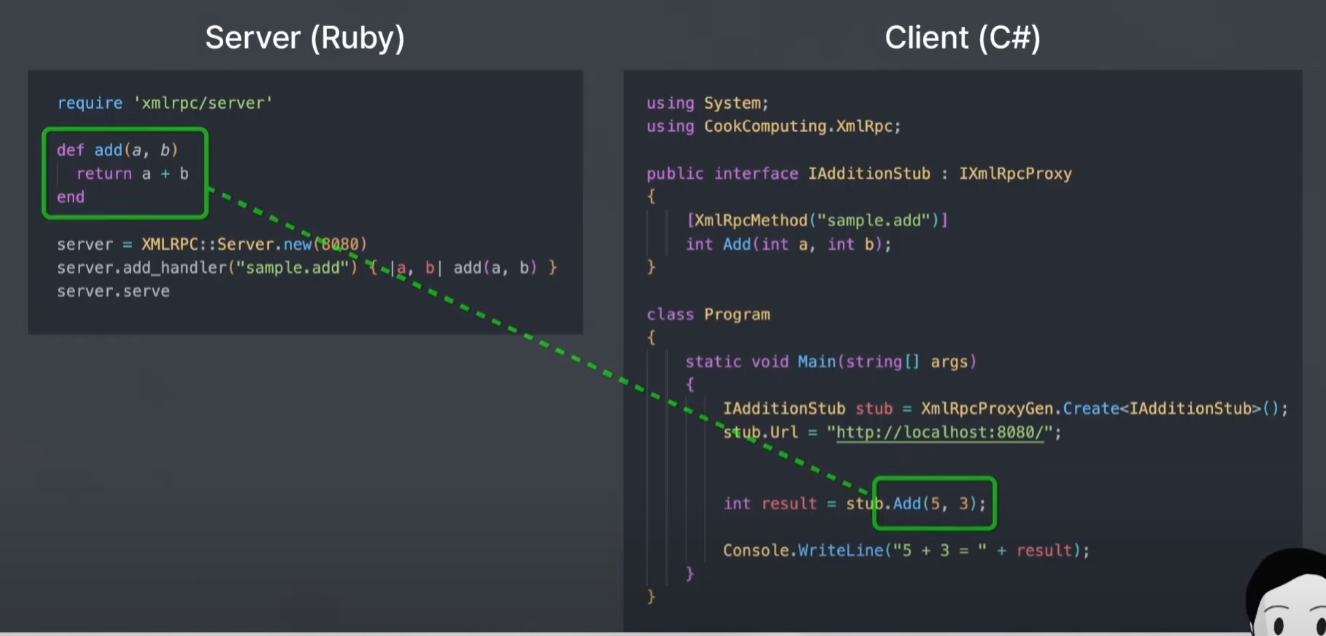This screenshot has height=636, width=1326.
Task: Click the line "require 'xmlrpc/server'"
Action: [165, 103]
